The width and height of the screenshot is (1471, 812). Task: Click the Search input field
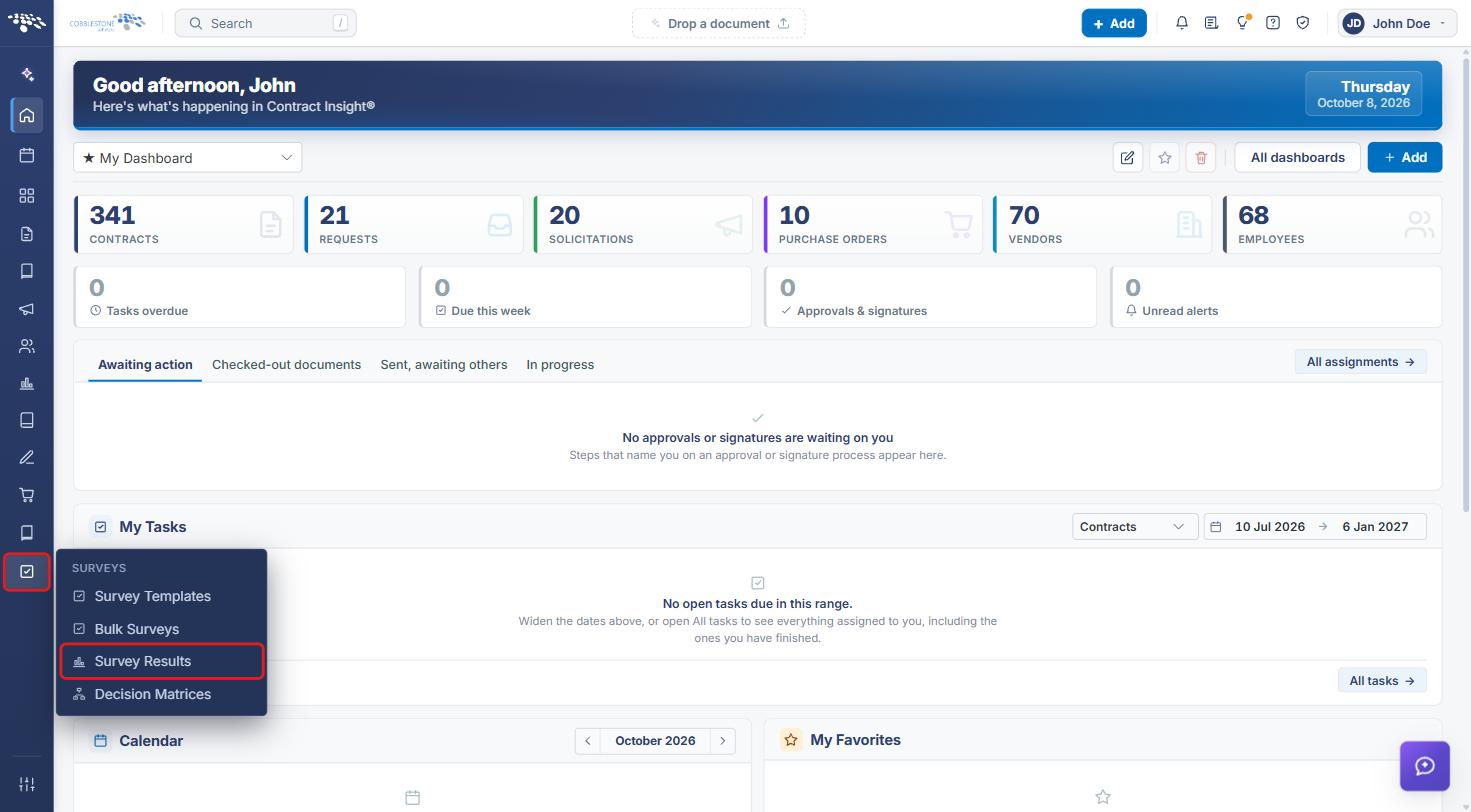[x=265, y=23]
